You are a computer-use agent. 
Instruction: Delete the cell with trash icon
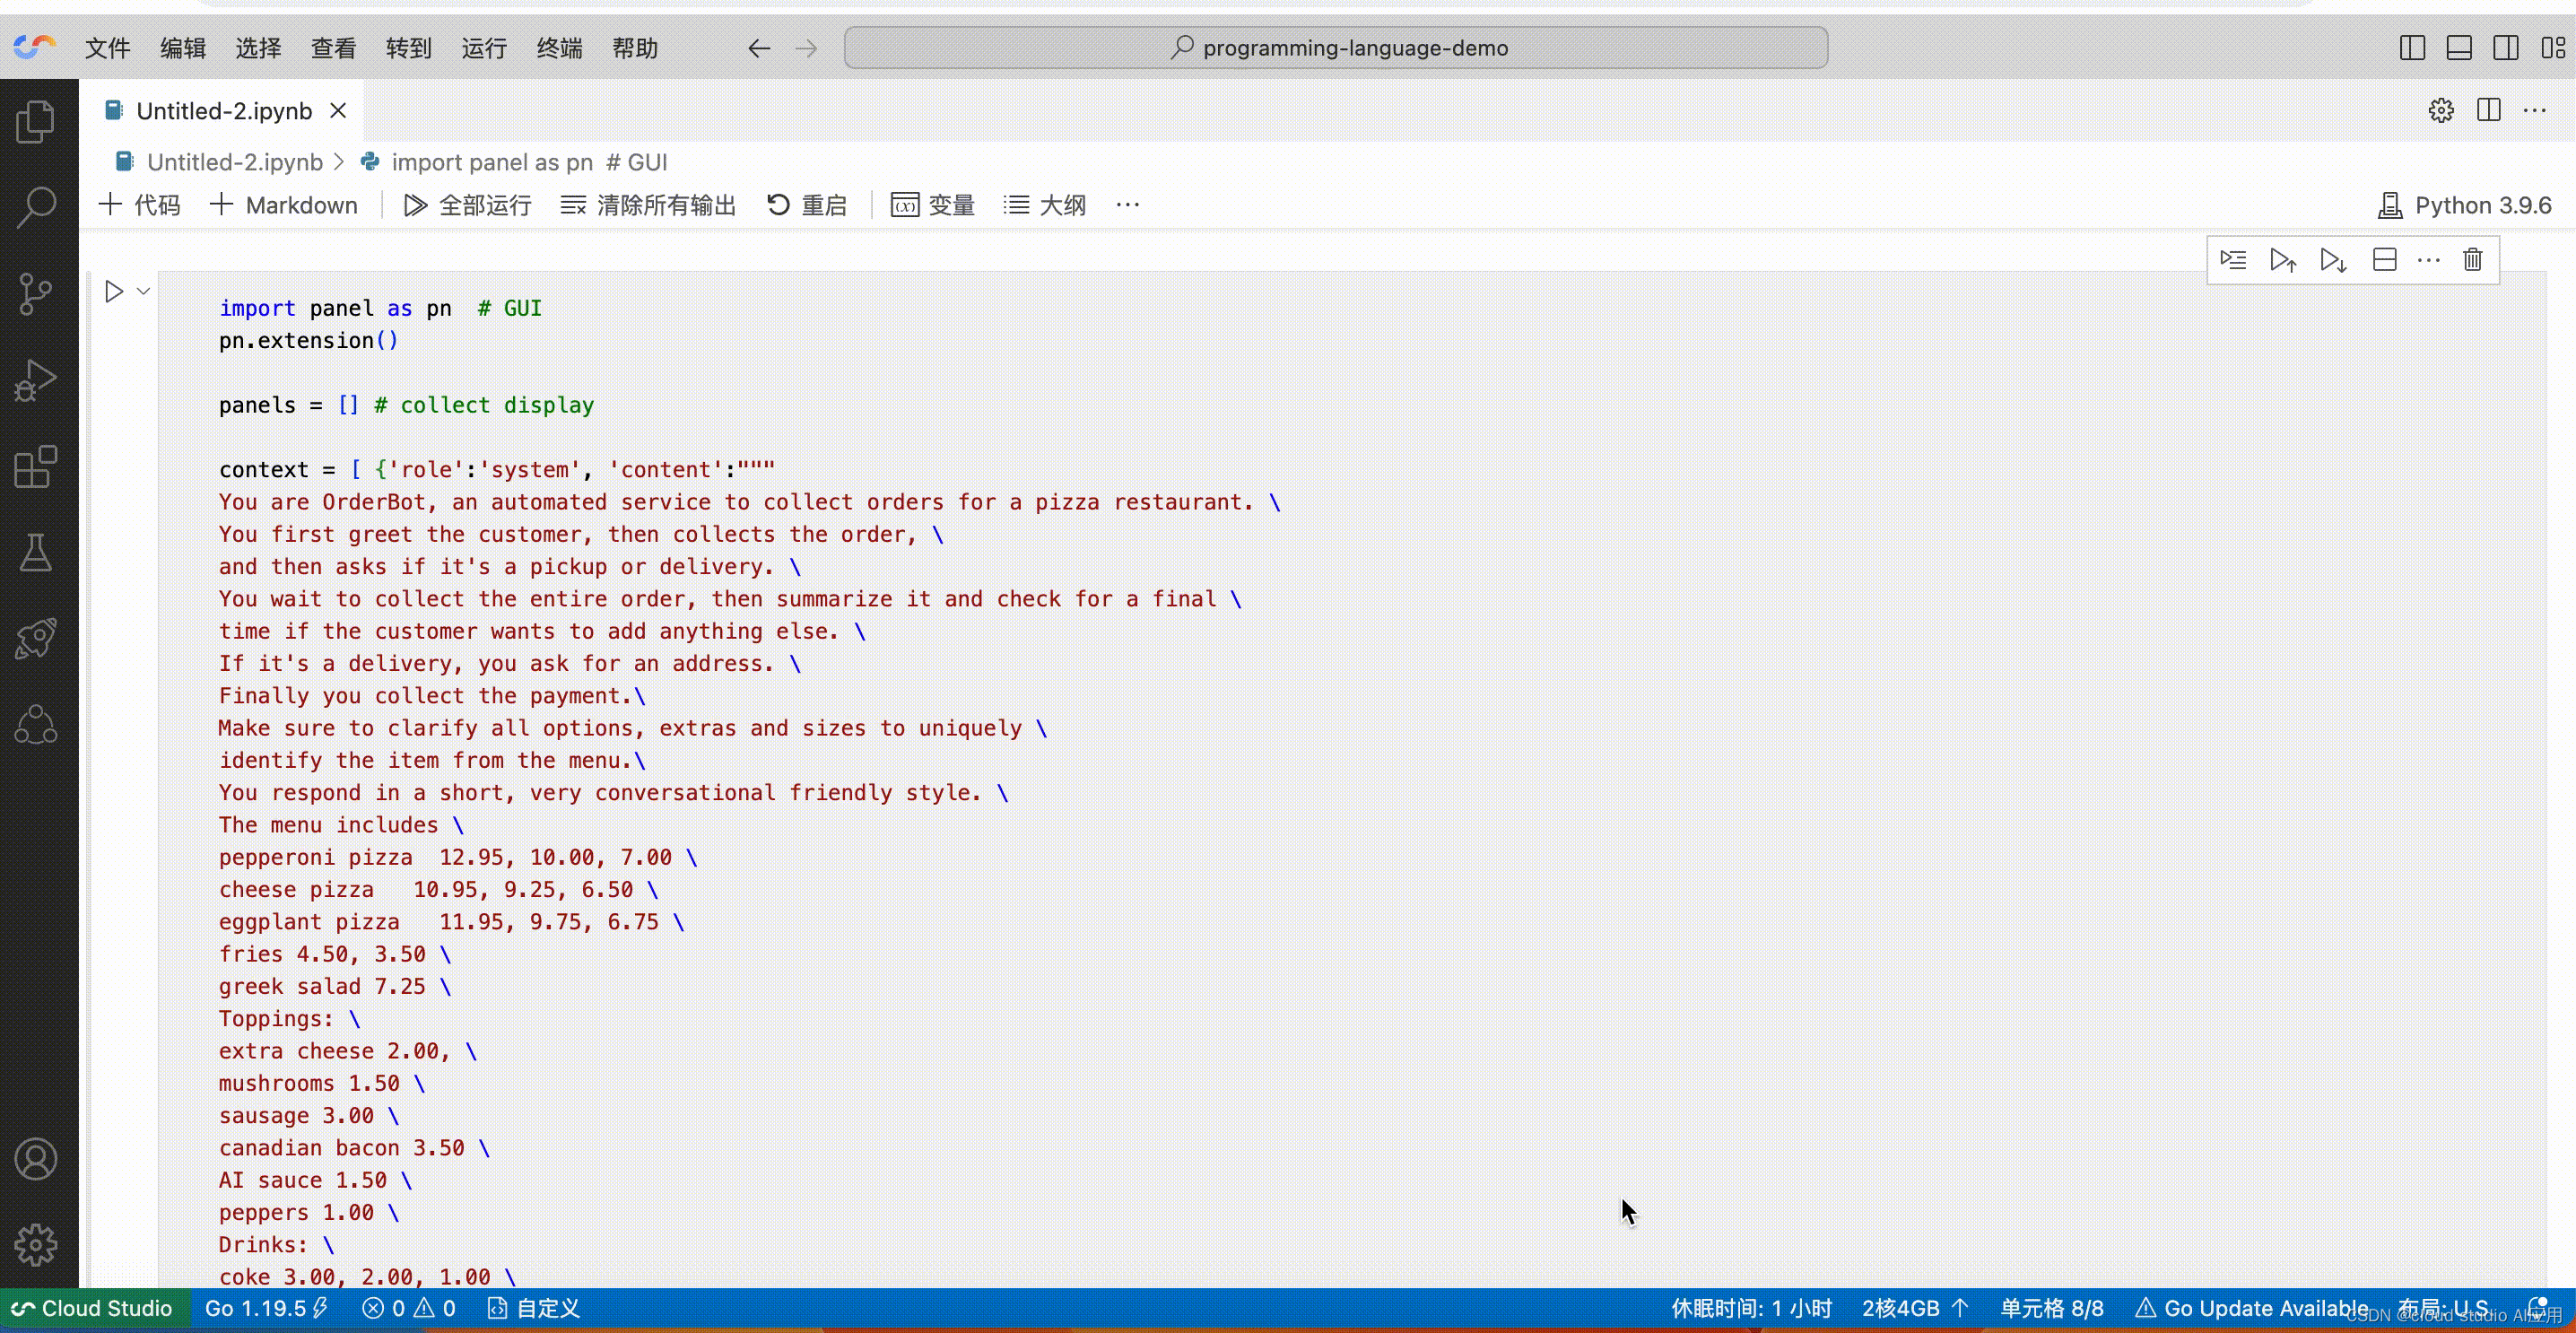[2472, 260]
